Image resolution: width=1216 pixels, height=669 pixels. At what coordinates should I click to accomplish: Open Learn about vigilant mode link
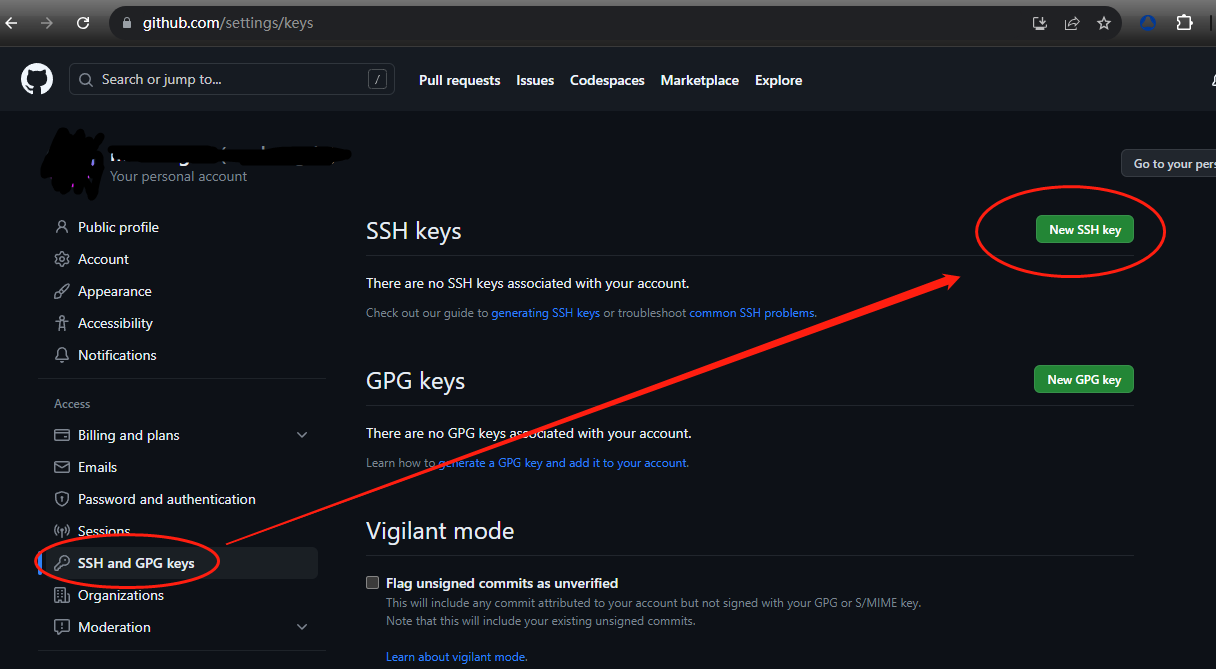tap(457, 657)
